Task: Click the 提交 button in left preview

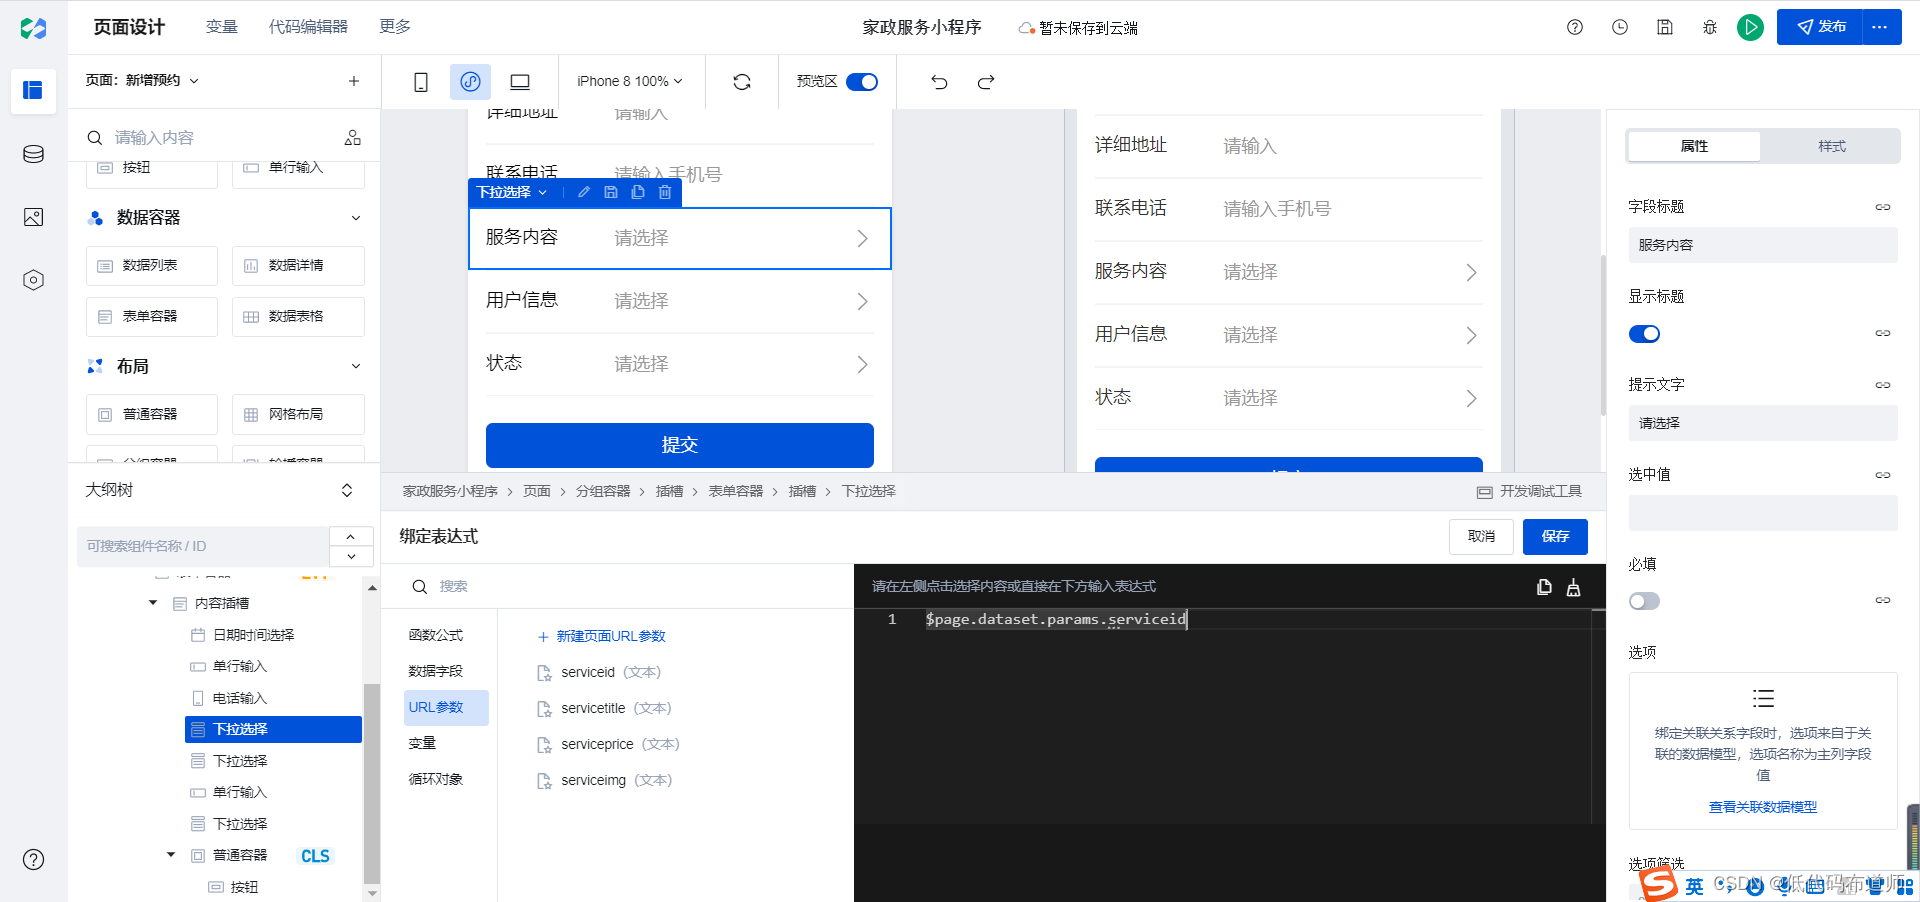Action: 680,445
